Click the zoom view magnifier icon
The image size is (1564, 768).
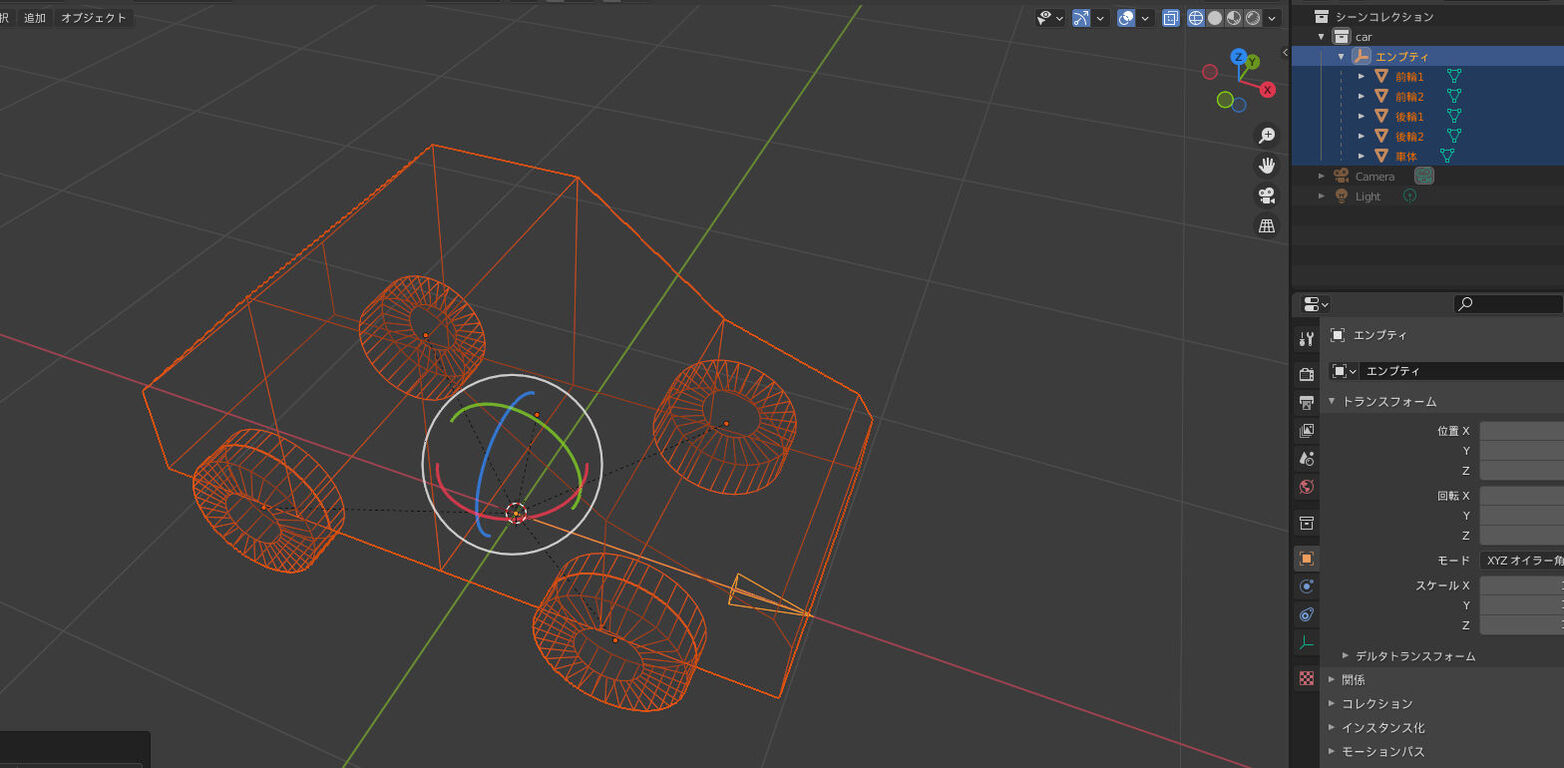click(x=1267, y=135)
